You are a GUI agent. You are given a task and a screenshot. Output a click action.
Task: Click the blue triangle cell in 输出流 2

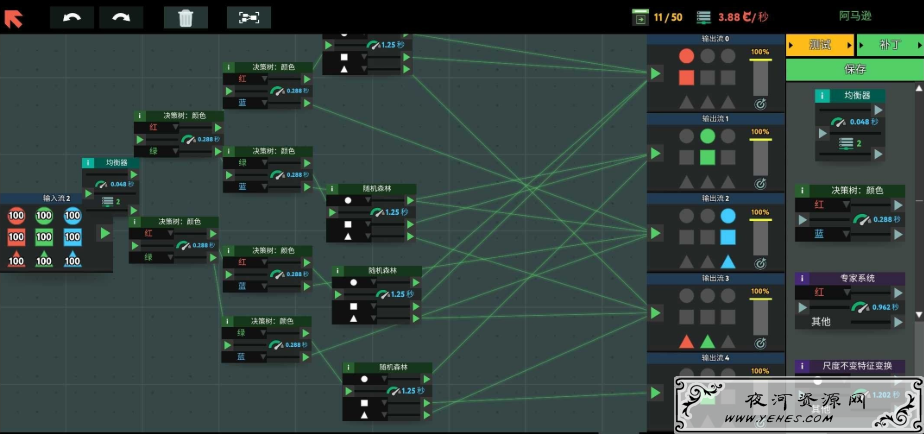tap(728, 261)
